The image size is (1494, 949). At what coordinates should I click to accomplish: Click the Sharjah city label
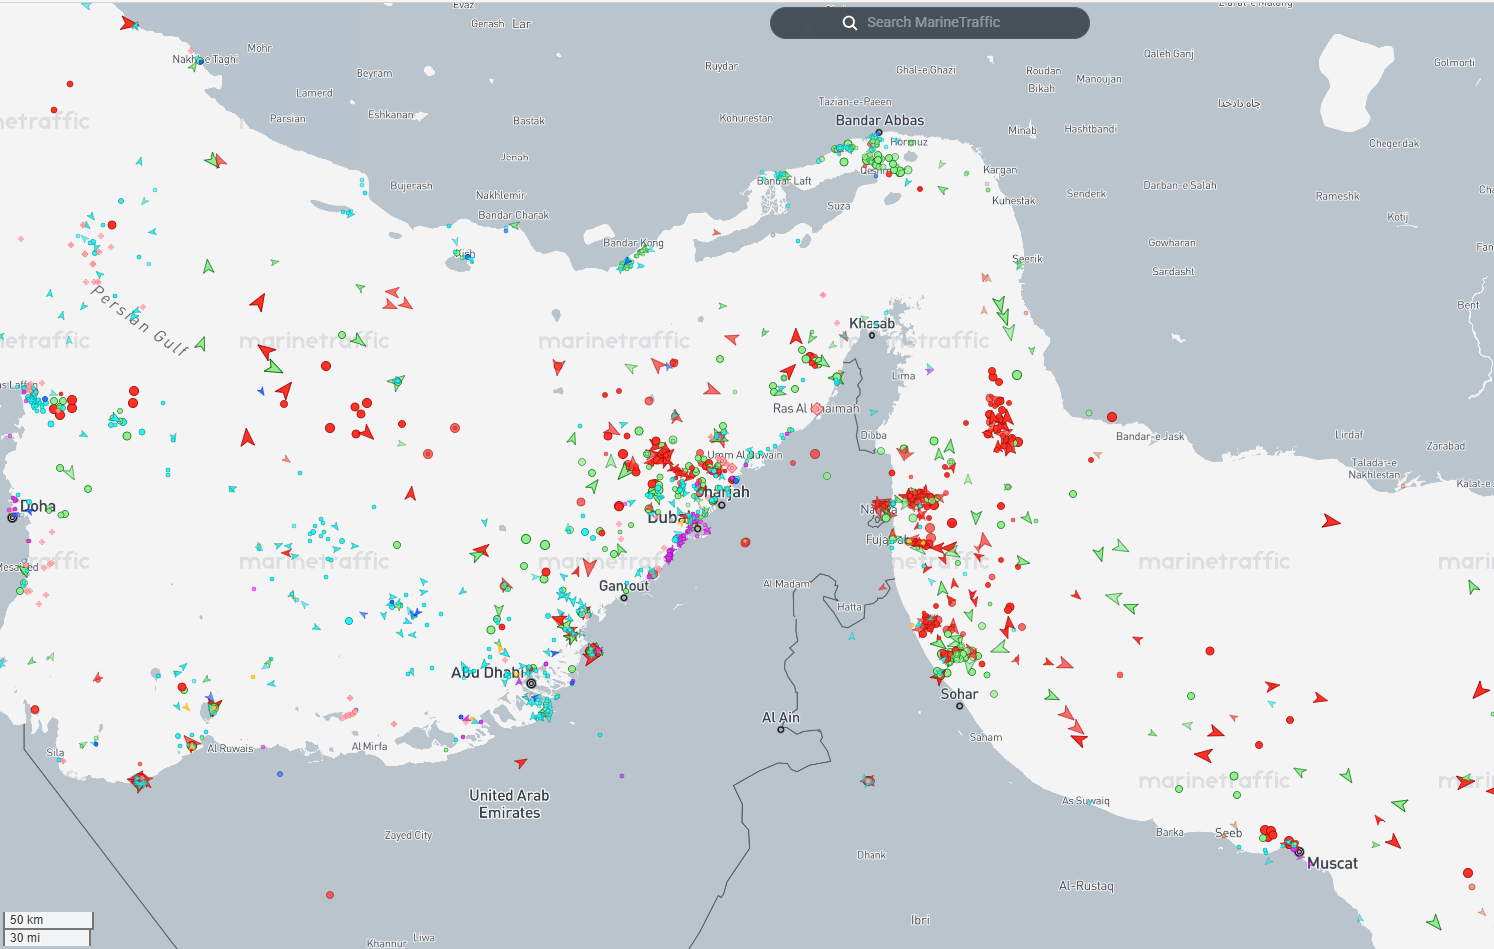pyautogui.click(x=723, y=492)
